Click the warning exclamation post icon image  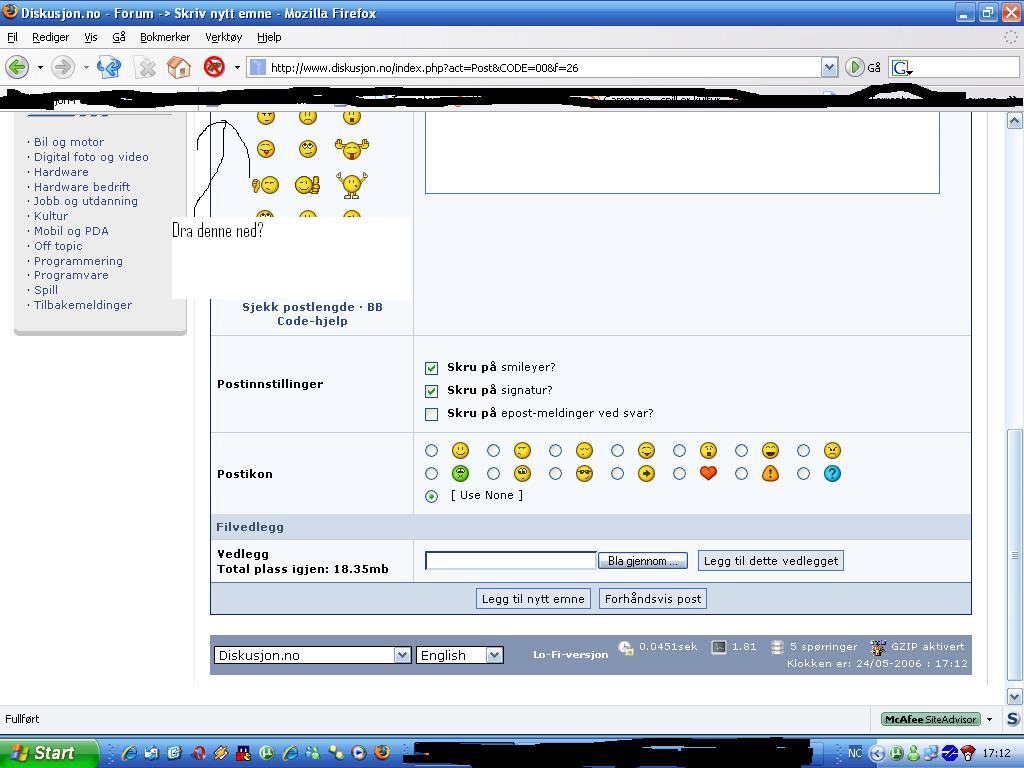771,473
